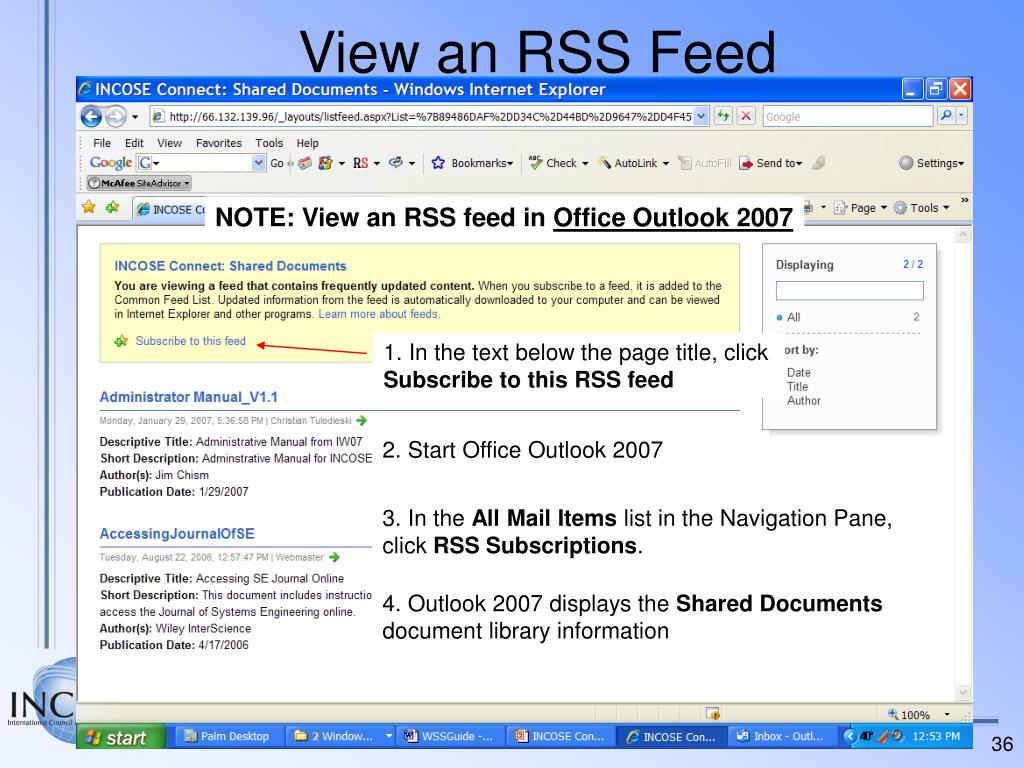Click the spell Check toolbar button
1024x768 pixels.
(559, 163)
